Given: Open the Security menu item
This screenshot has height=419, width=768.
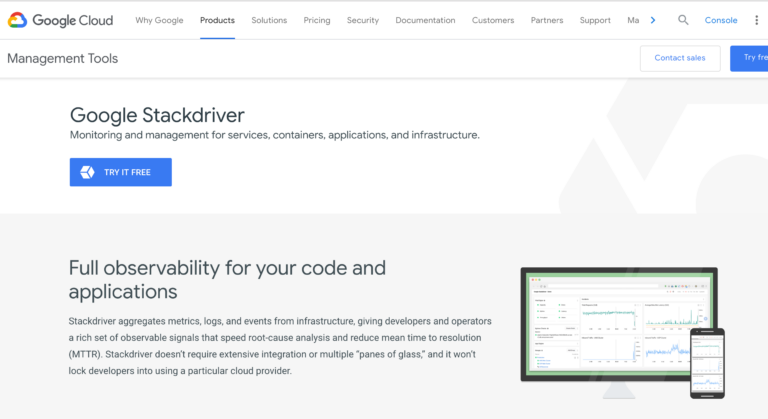Looking at the screenshot, I should tap(362, 20).
